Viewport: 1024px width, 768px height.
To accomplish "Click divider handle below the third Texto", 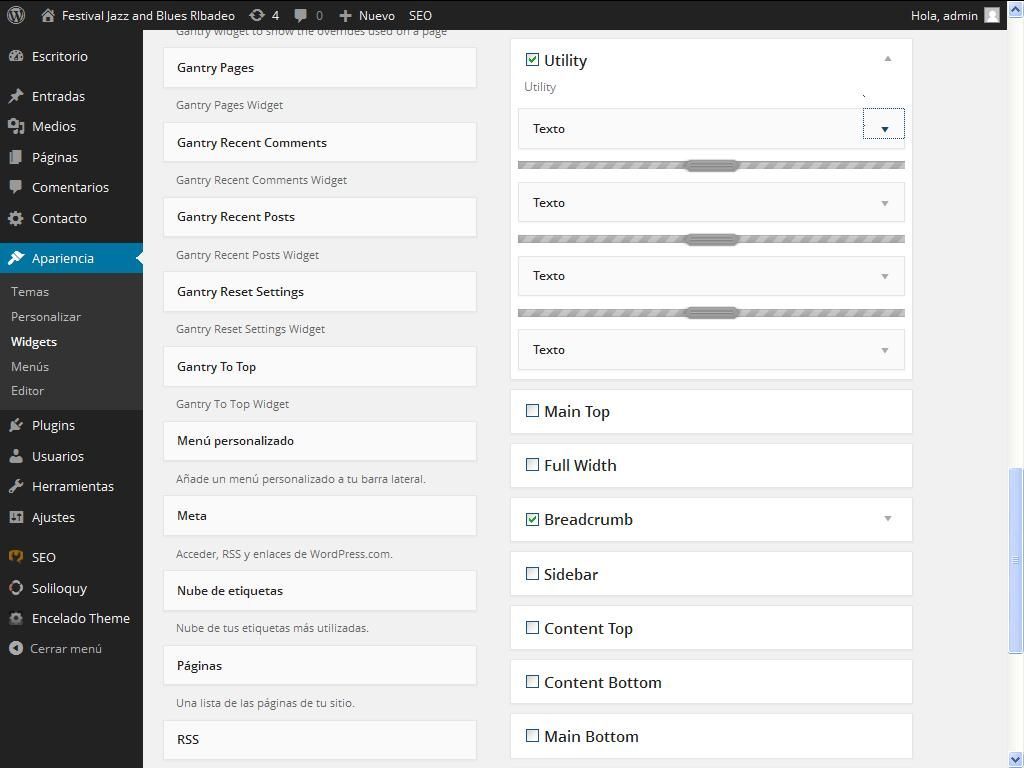I will pyautogui.click(x=712, y=313).
